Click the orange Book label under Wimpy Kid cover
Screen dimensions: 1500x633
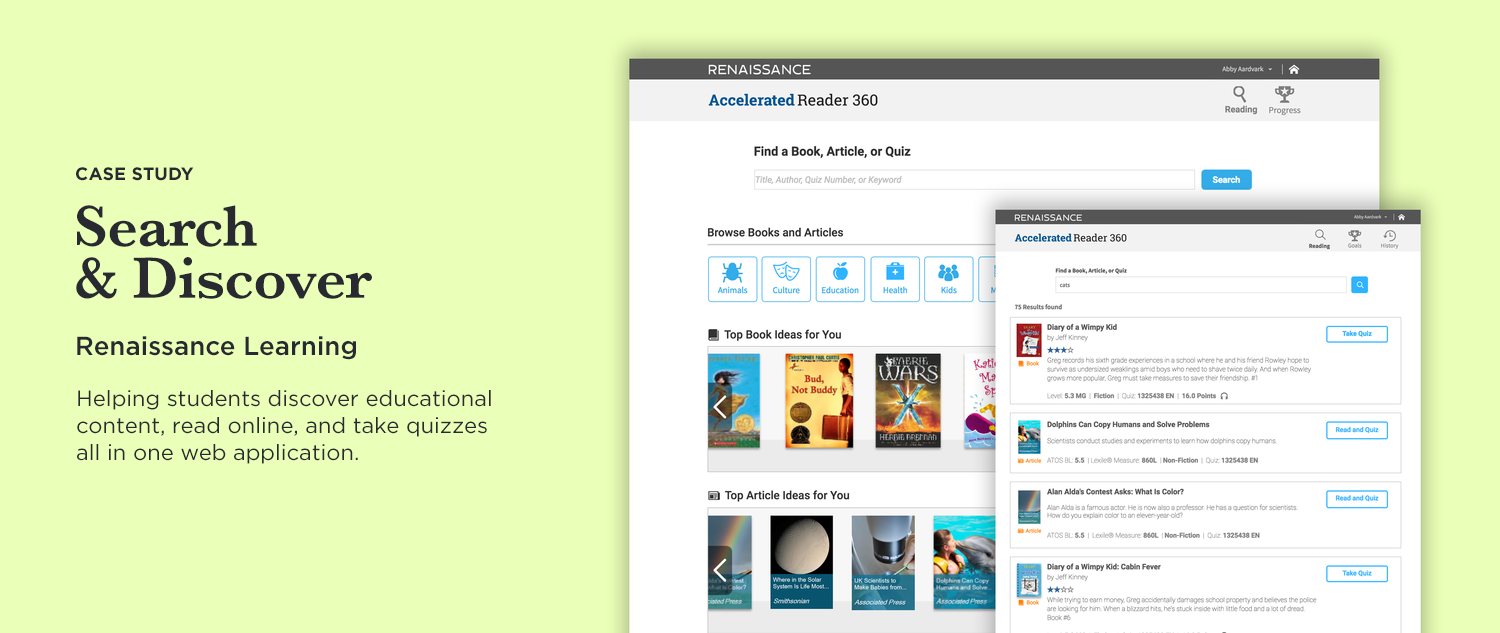point(1029,364)
